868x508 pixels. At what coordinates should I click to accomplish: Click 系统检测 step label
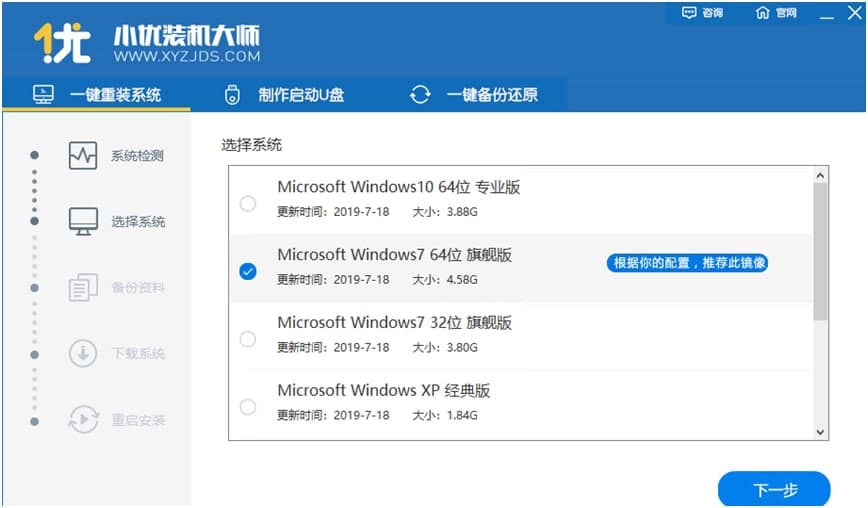coord(137,156)
